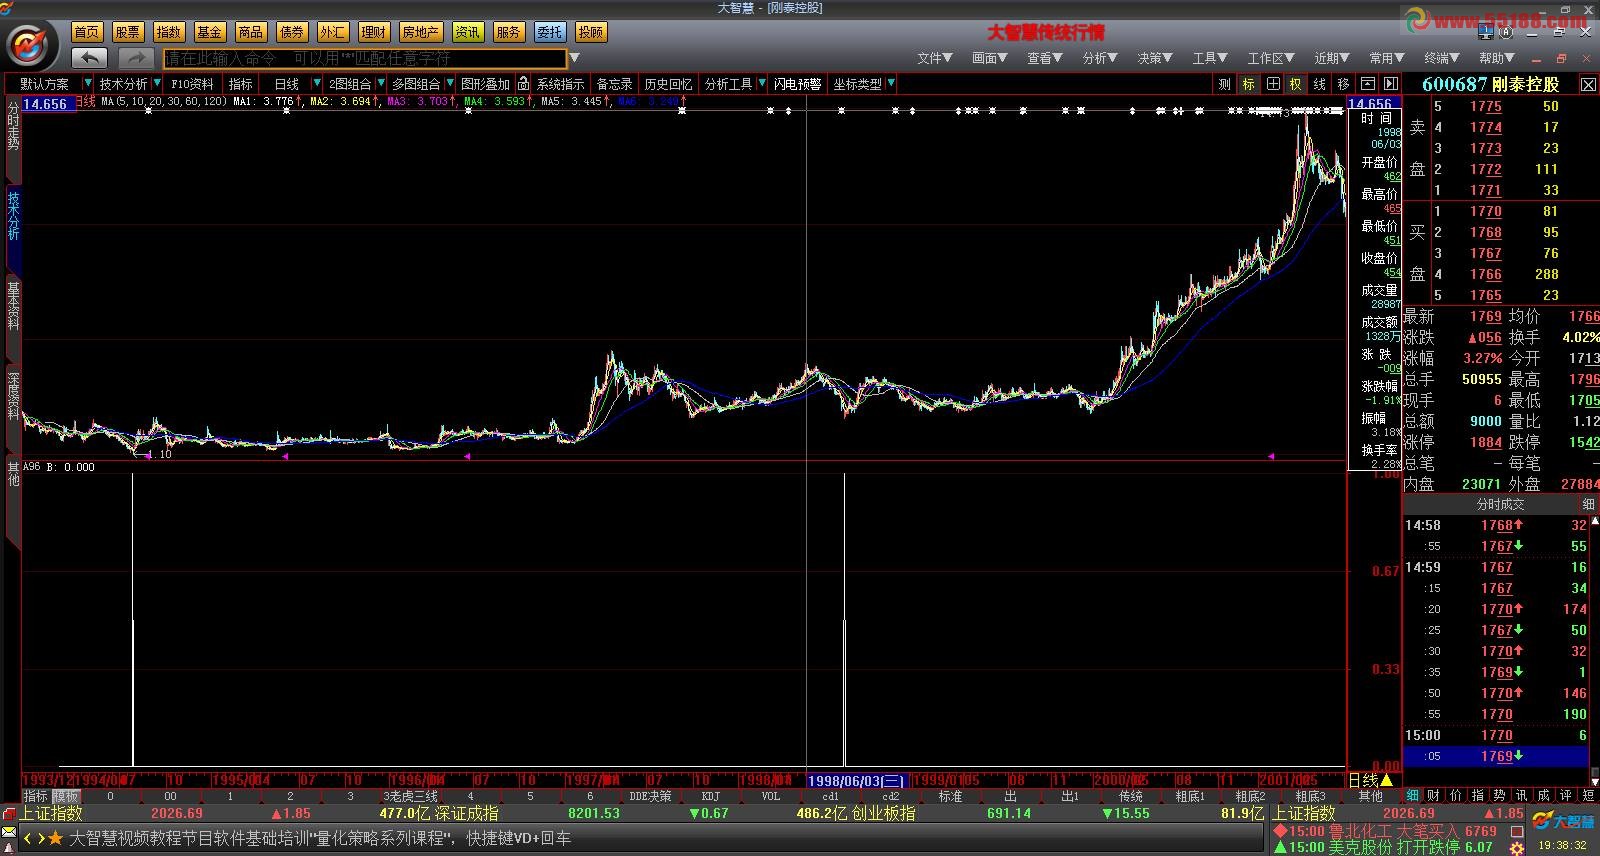
Task: Open 系统指示 in the toolbar
Action: (560, 84)
